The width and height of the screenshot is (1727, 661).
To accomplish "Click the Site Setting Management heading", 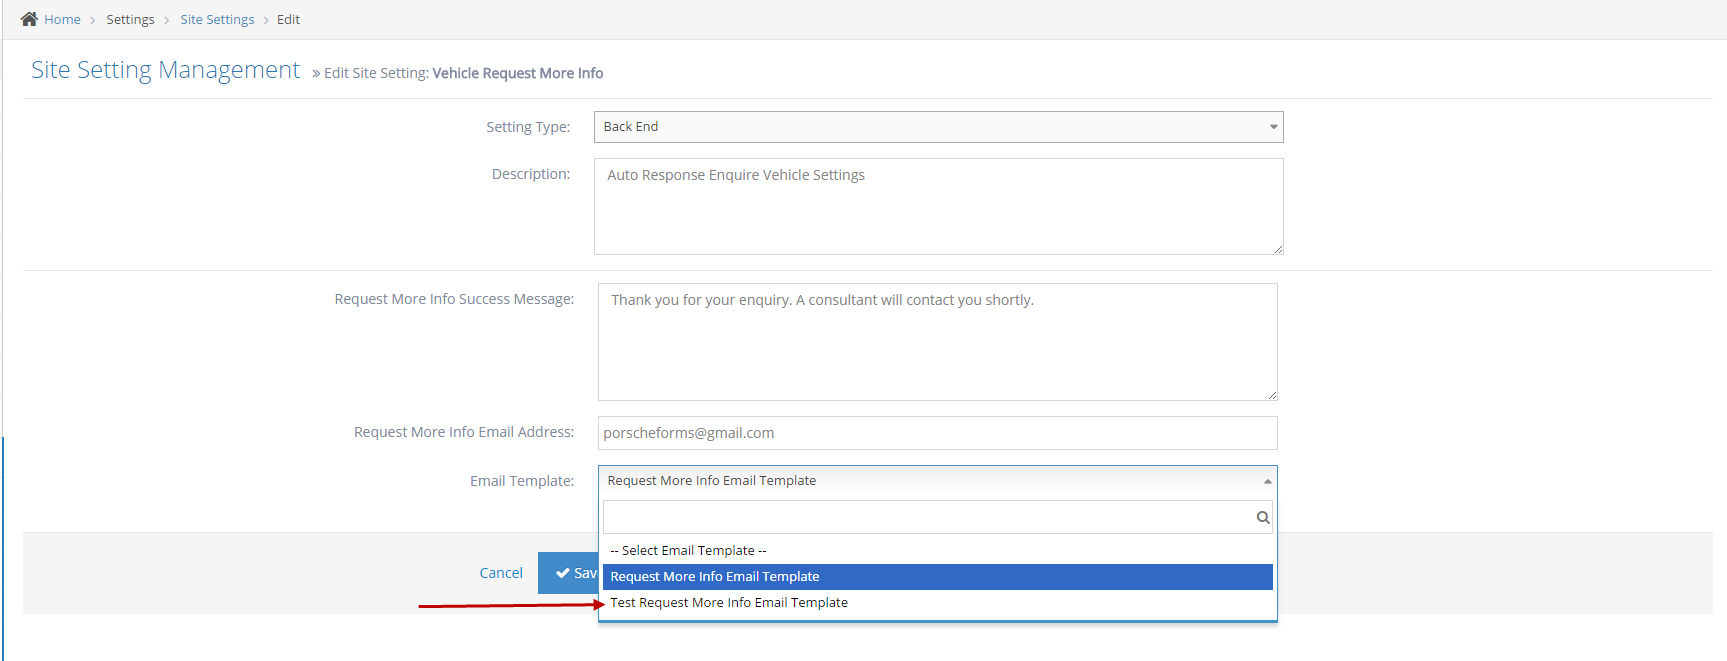I will (165, 70).
